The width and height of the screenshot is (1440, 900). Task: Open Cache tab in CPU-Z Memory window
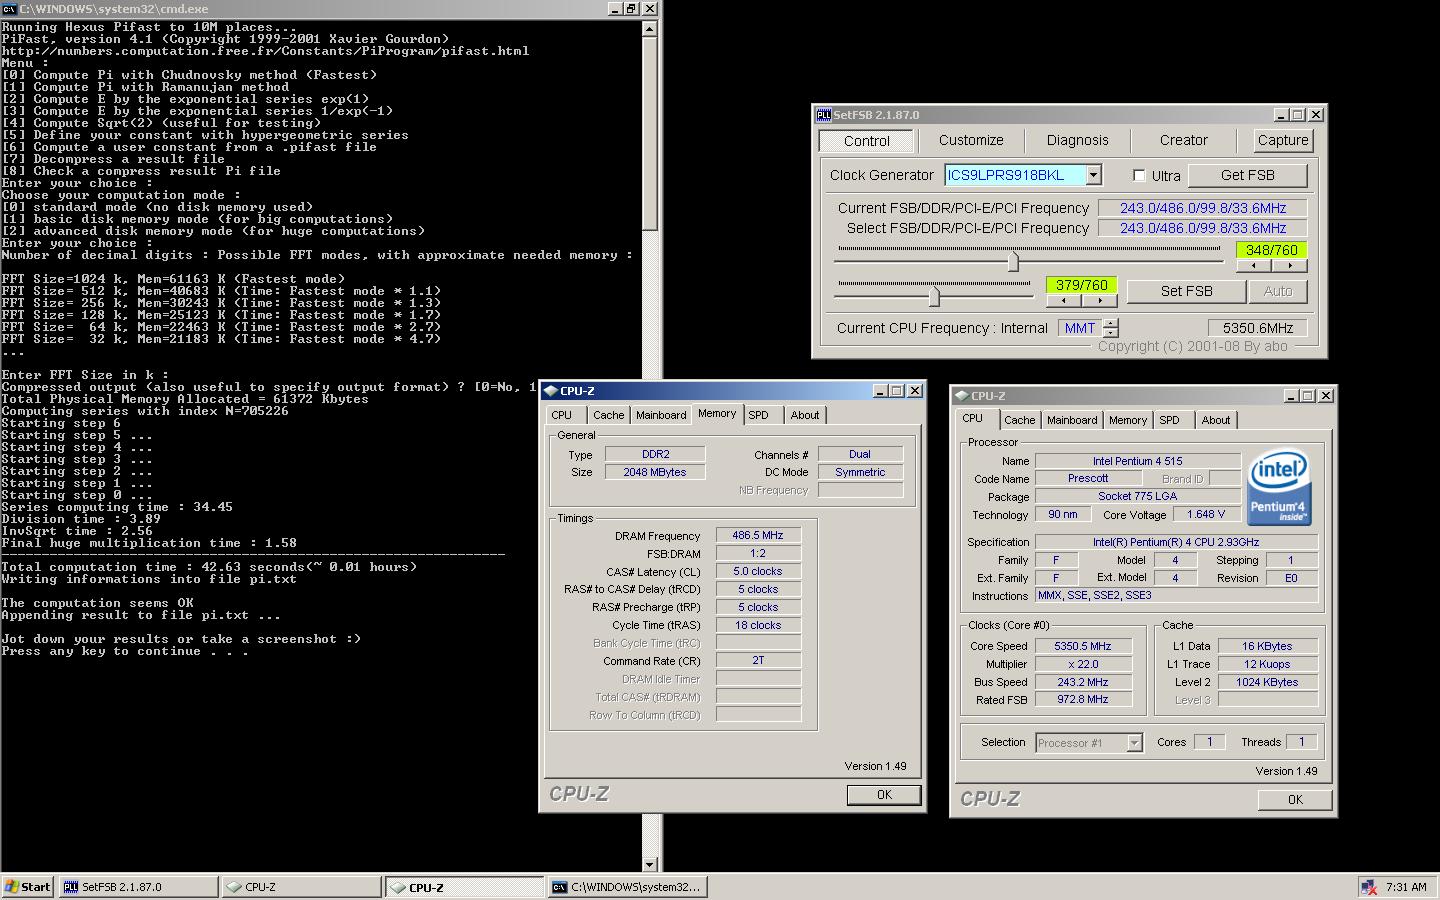click(x=608, y=415)
